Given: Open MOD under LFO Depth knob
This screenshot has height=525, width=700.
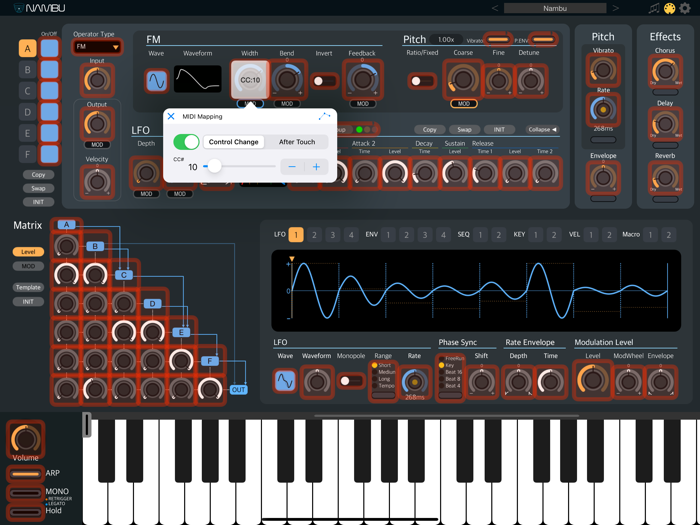Looking at the screenshot, I should coord(146,194).
